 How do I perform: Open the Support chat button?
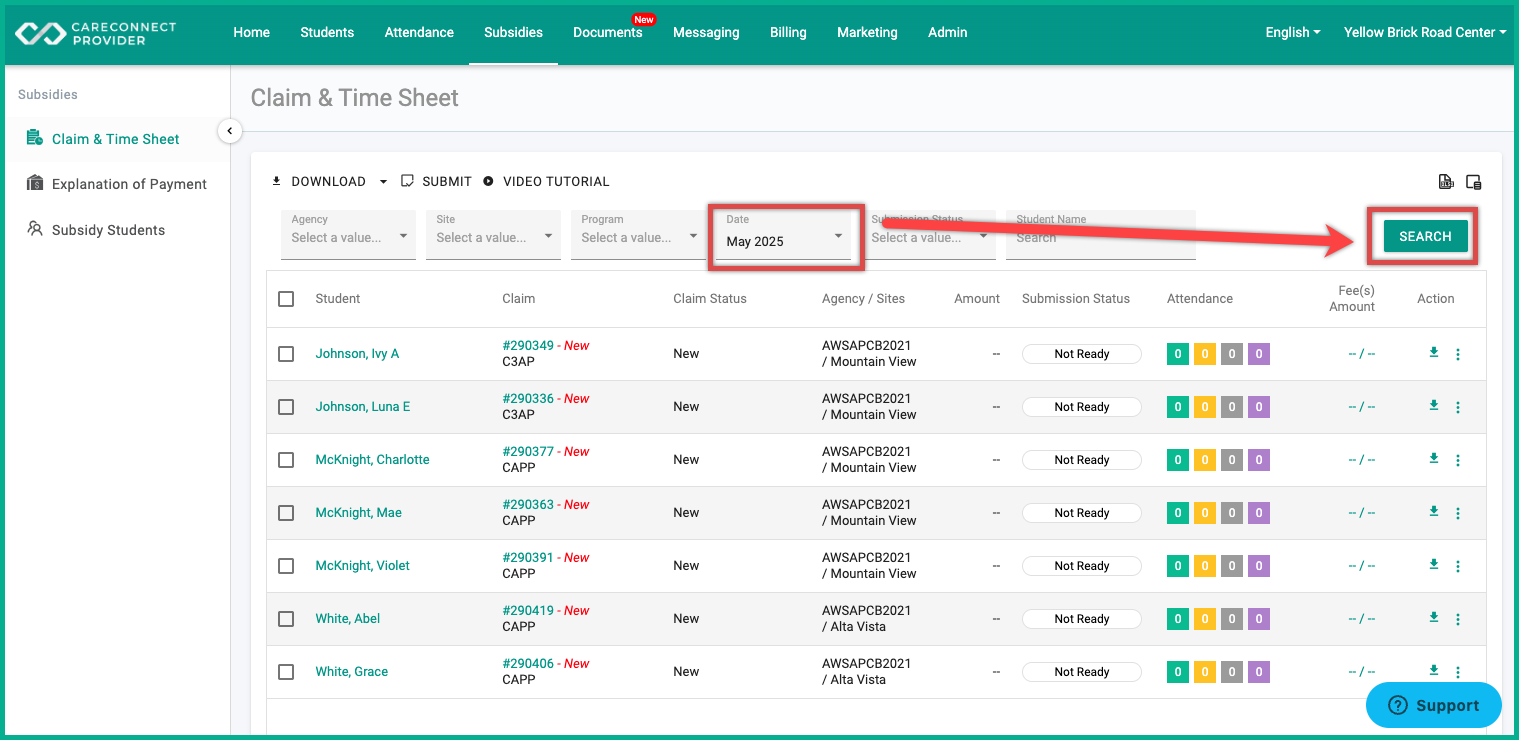1434,705
